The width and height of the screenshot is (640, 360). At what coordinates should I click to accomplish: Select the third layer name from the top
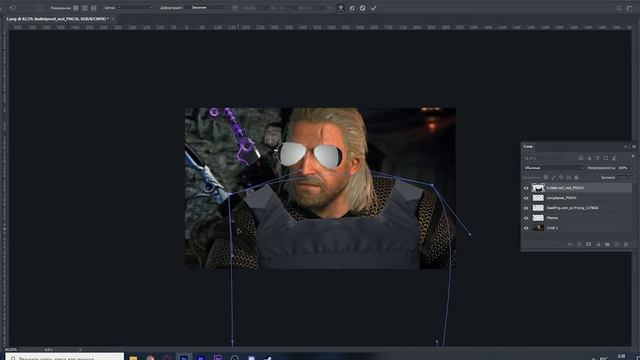click(x=573, y=208)
